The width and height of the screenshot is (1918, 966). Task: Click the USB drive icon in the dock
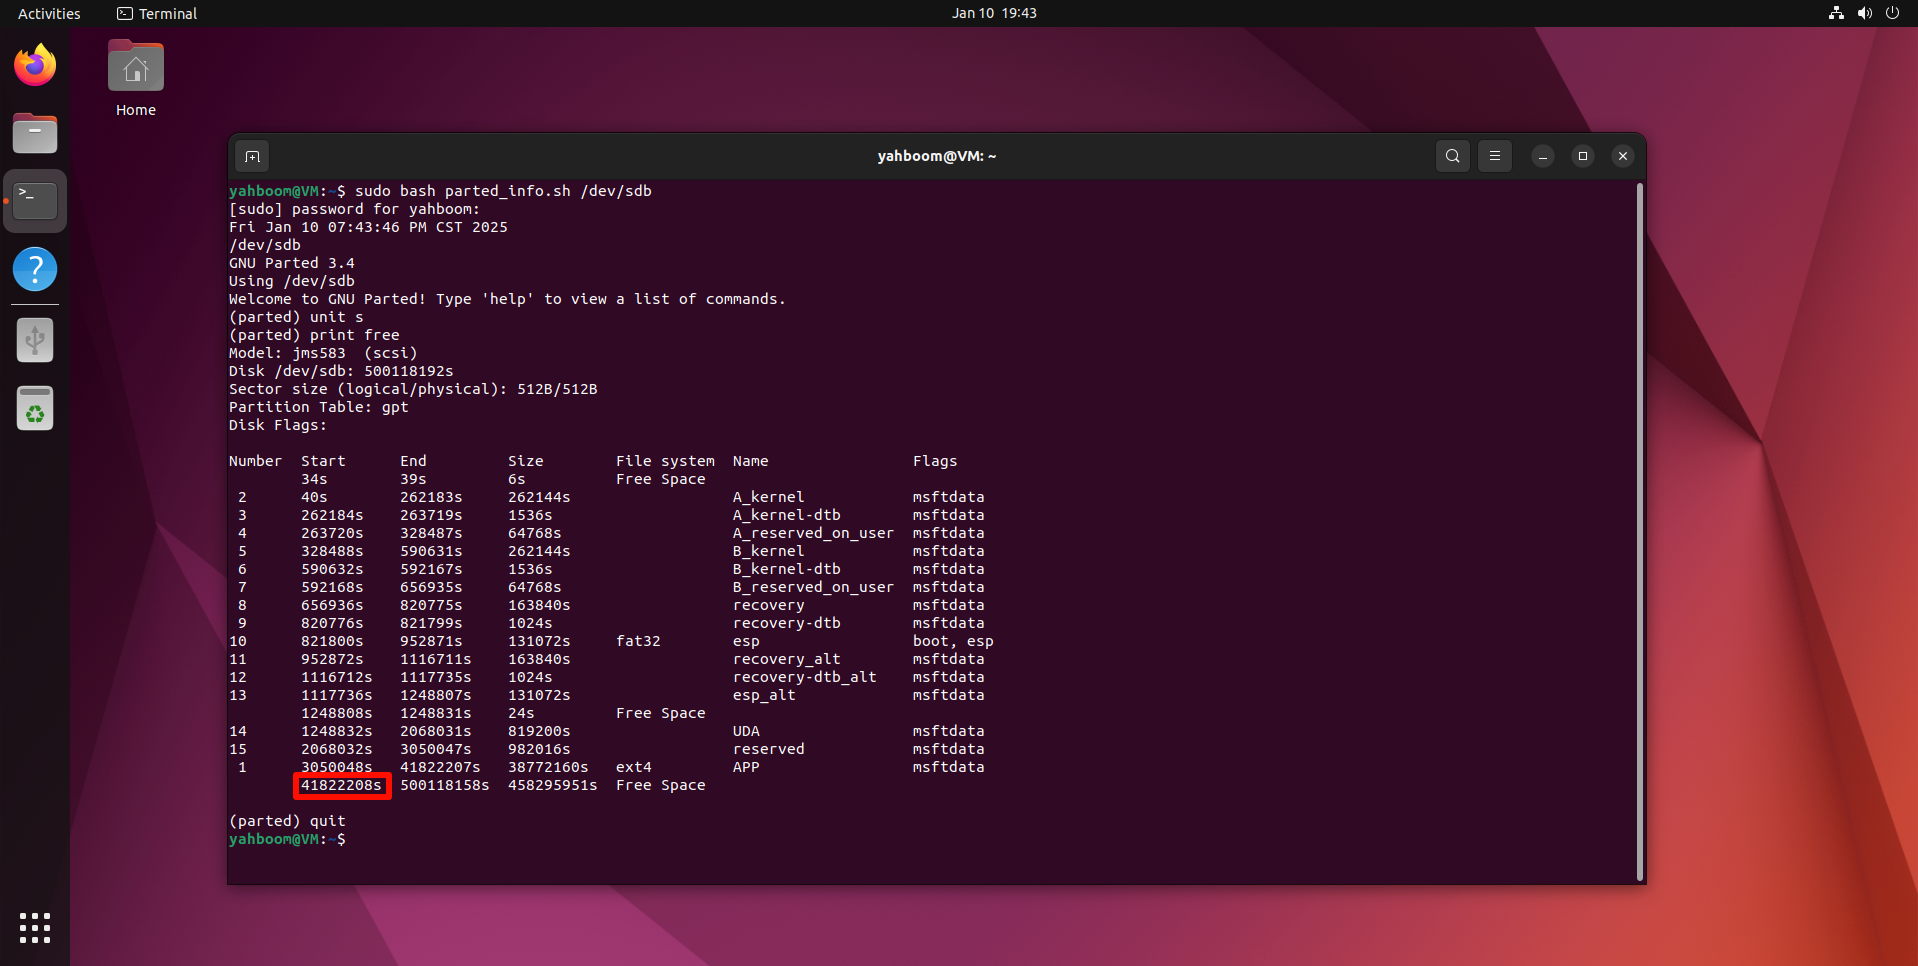point(35,340)
